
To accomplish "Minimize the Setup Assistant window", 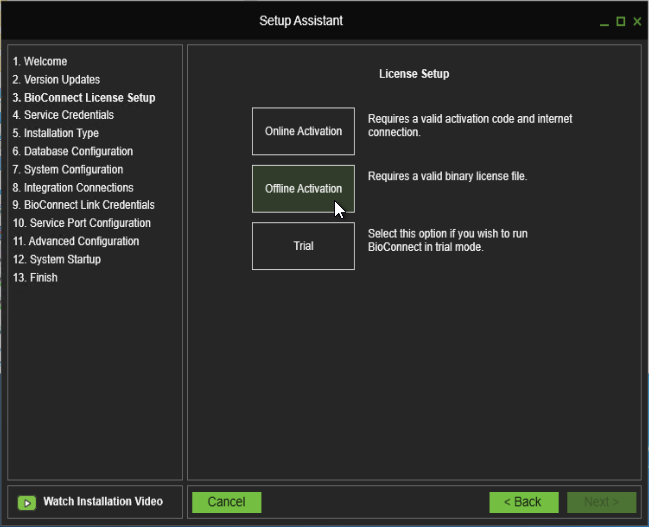I will (605, 21).
